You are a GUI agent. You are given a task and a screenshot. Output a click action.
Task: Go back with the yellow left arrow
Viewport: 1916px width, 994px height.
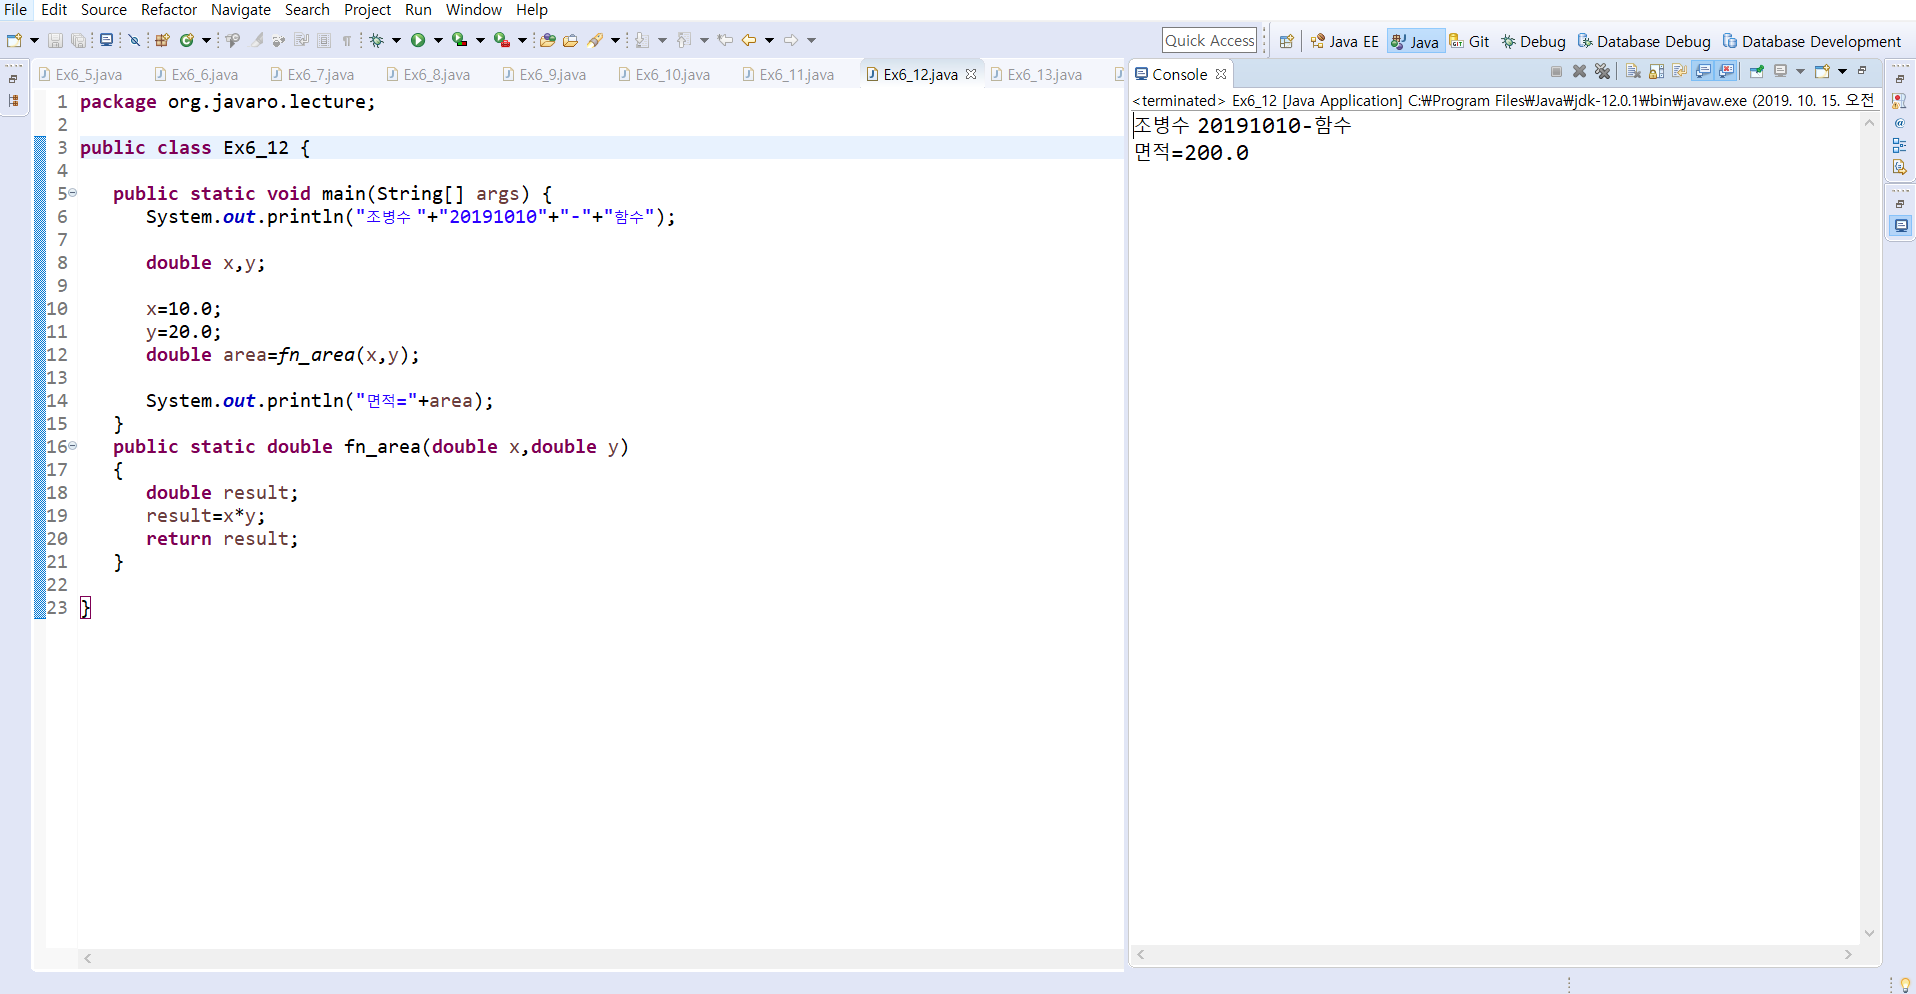[x=748, y=40]
